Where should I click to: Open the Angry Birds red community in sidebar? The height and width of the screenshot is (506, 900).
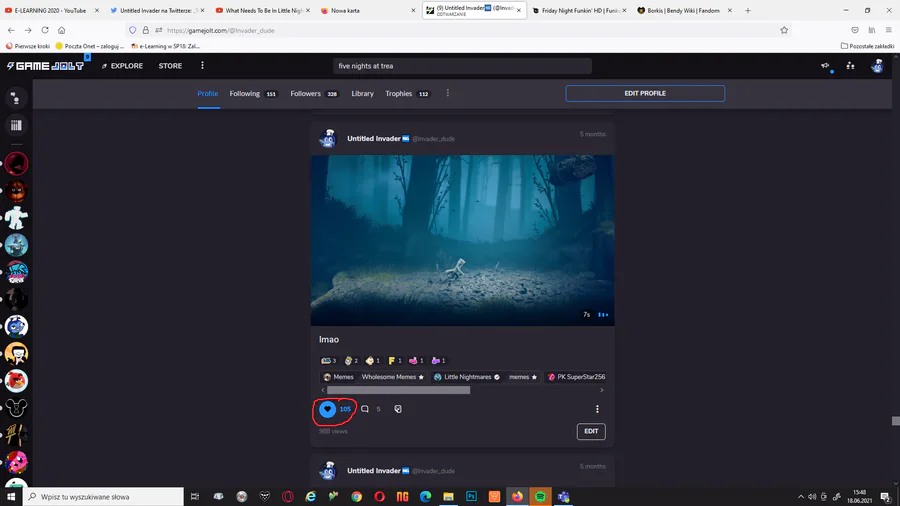pos(16,380)
